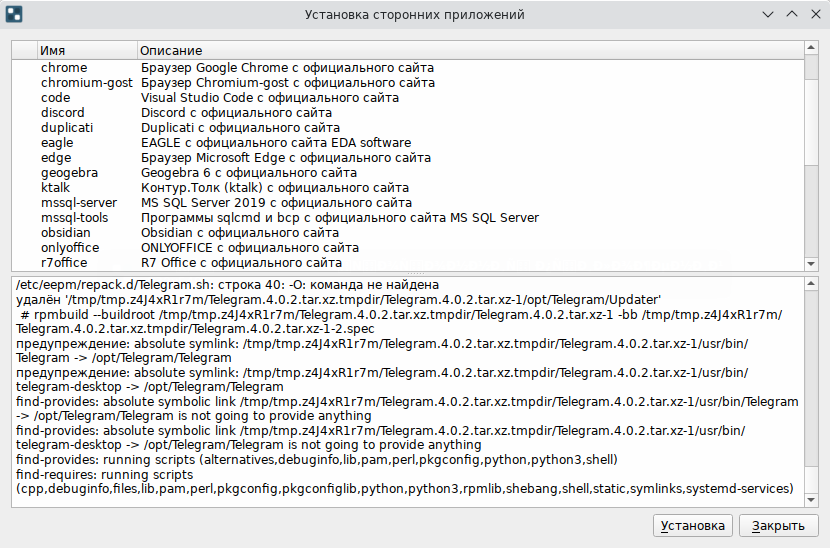Close the window using the title bar X
The image size is (830, 548).
pos(813,15)
